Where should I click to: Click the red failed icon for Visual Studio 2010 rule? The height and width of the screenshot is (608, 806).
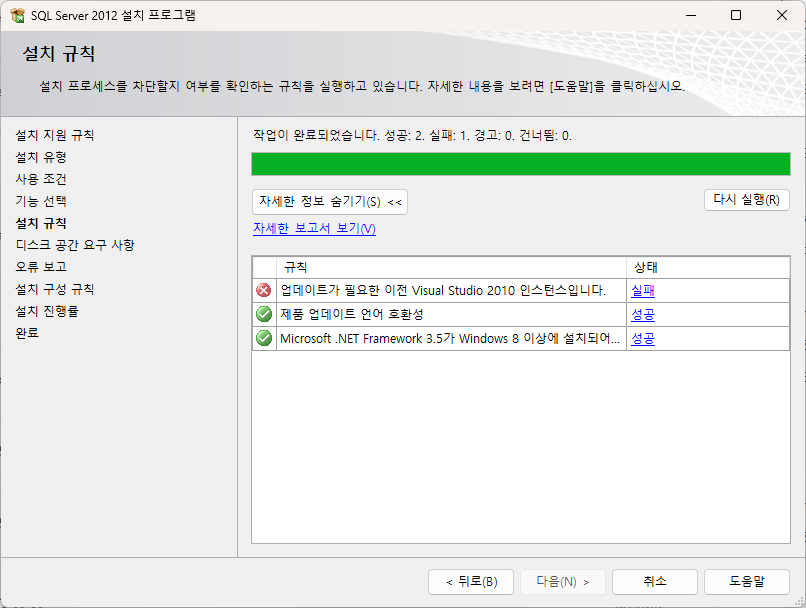click(x=264, y=290)
